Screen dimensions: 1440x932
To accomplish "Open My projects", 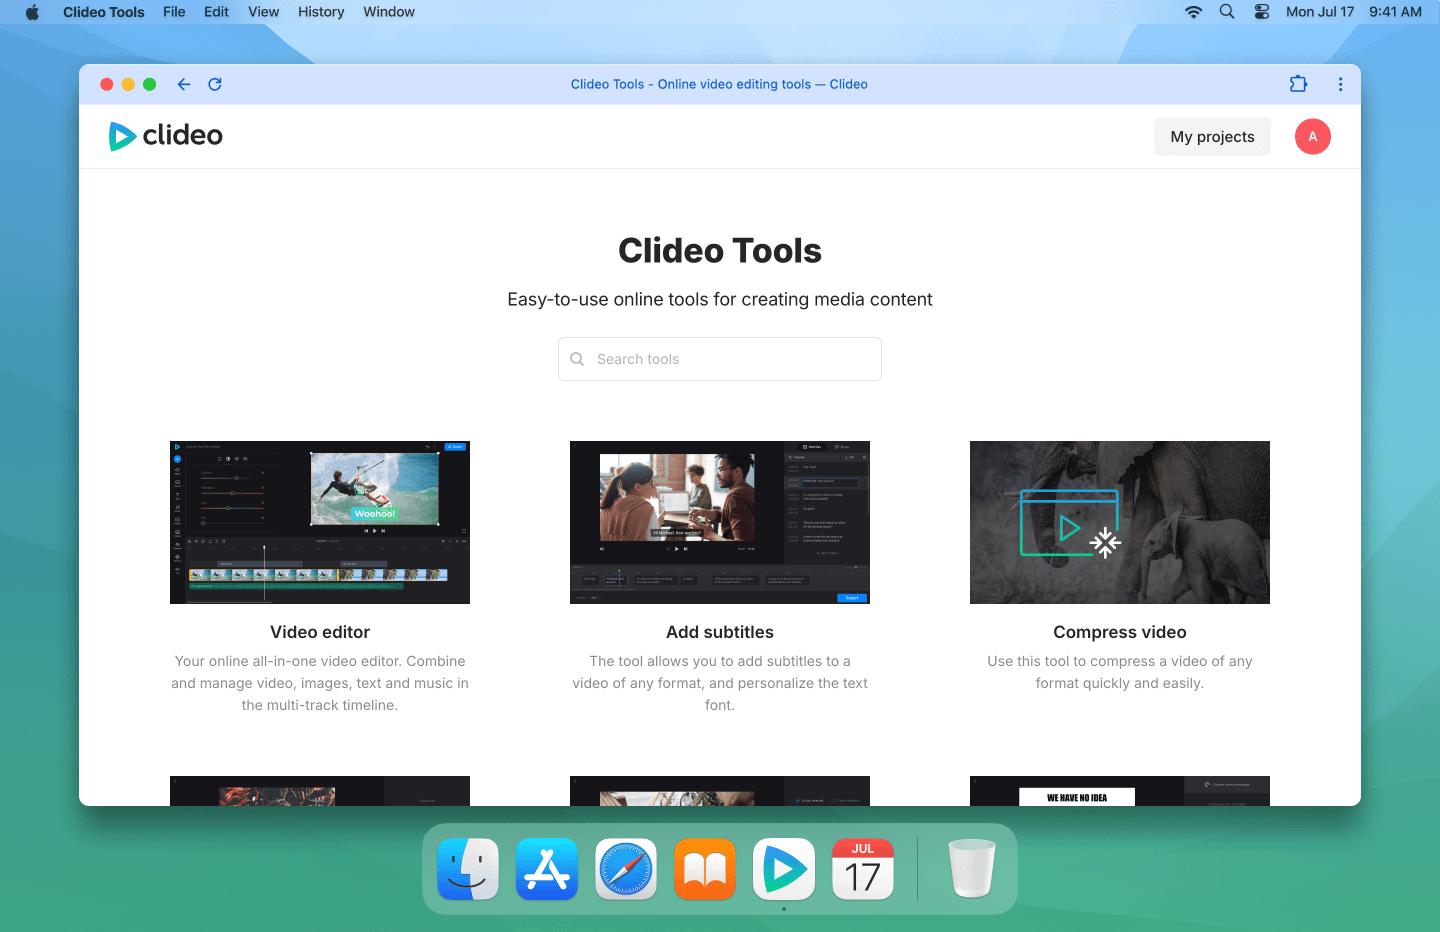I will 1212,137.
